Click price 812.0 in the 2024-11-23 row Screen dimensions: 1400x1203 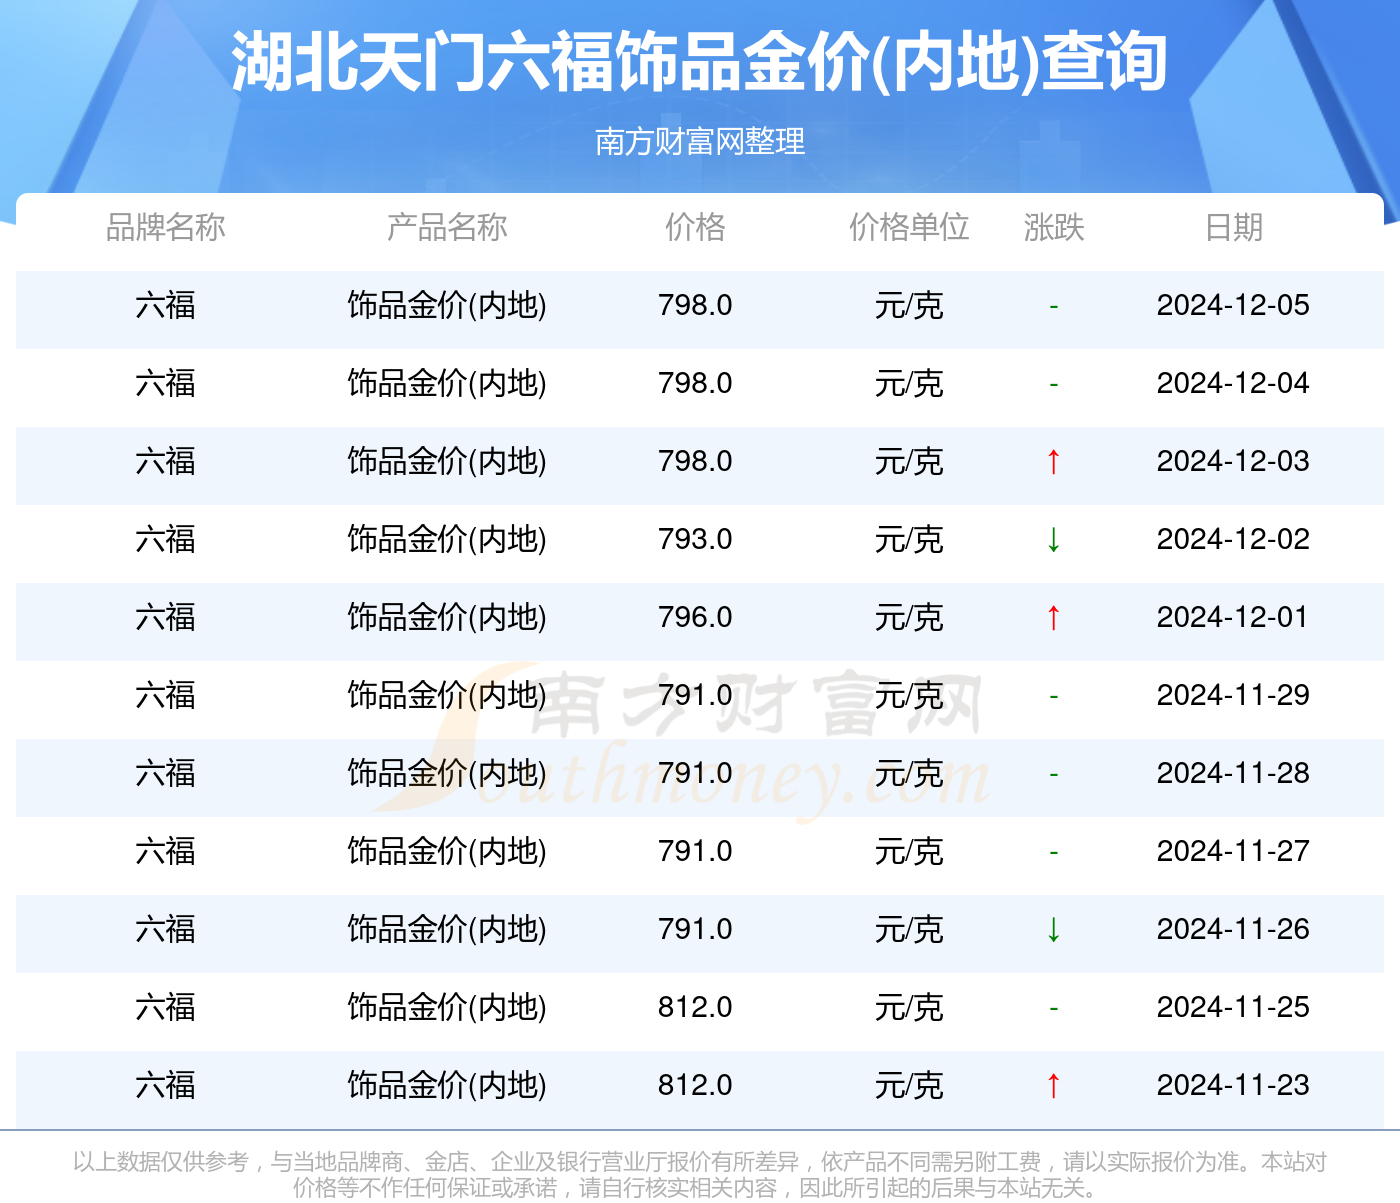click(695, 1085)
